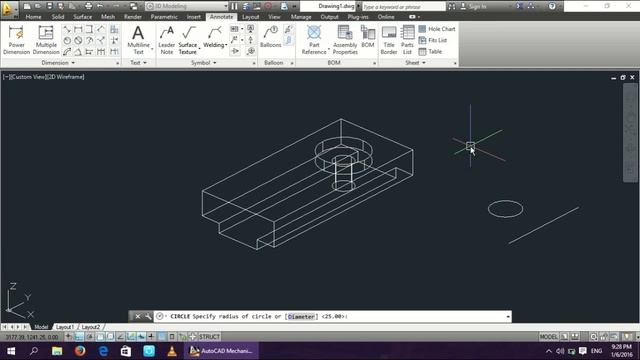Open Assembly Properties
The width and height of the screenshot is (640, 360).
(x=345, y=40)
